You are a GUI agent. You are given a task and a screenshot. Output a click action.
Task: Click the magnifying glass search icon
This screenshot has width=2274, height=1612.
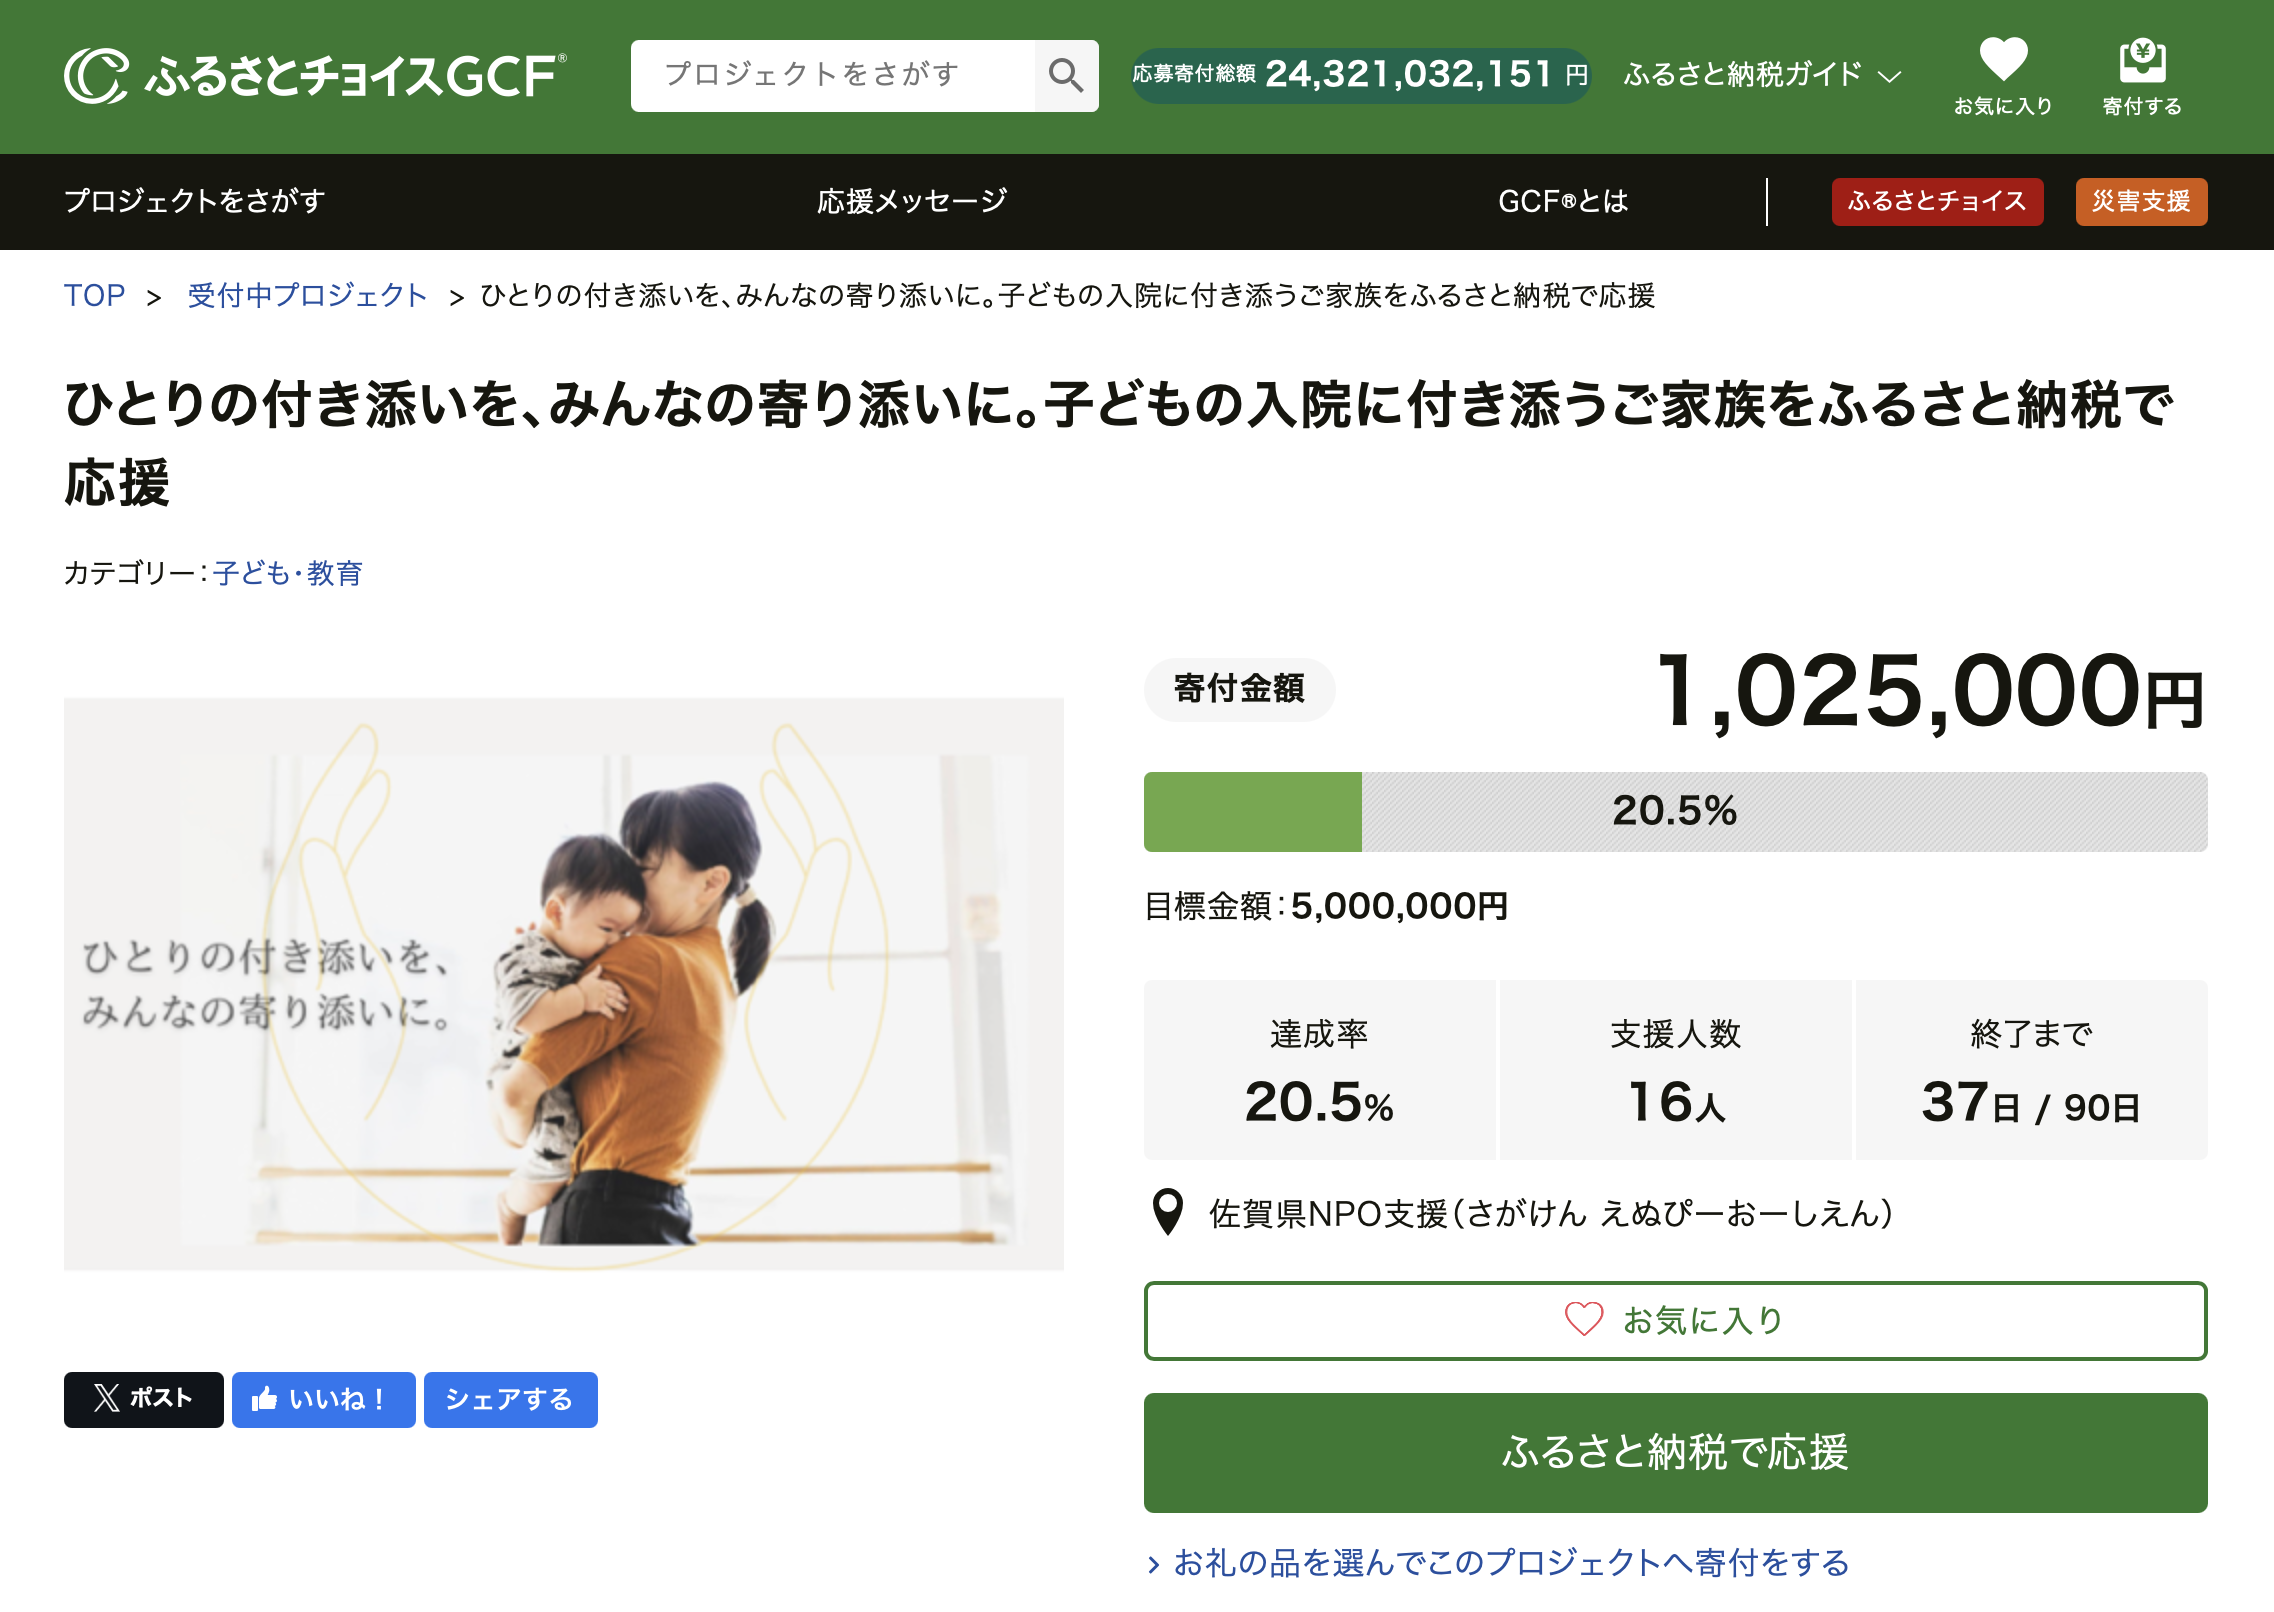coord(1065,76)
